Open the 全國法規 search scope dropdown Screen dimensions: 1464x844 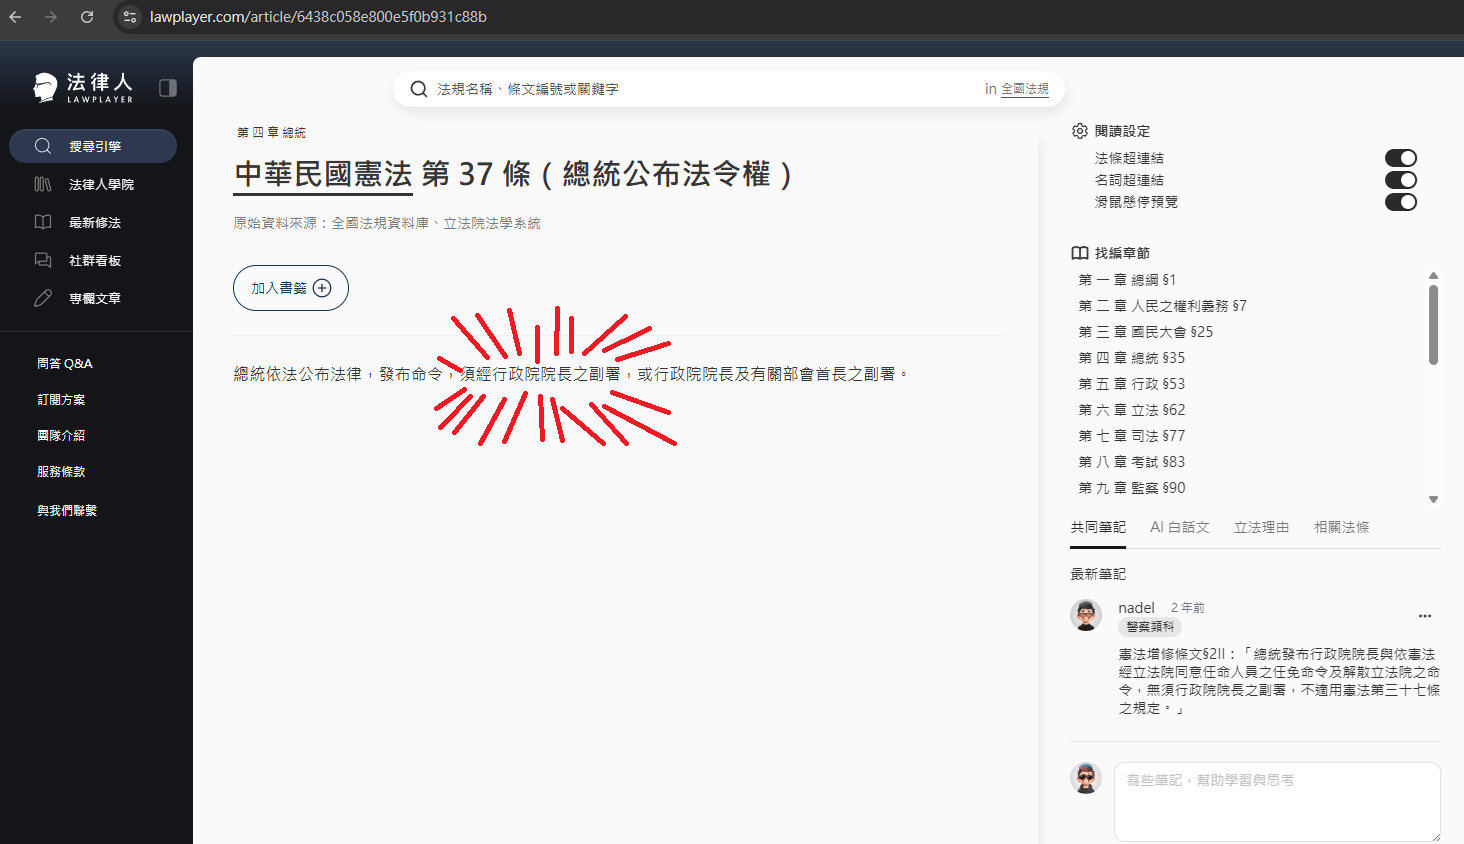tap(1024, 89)
